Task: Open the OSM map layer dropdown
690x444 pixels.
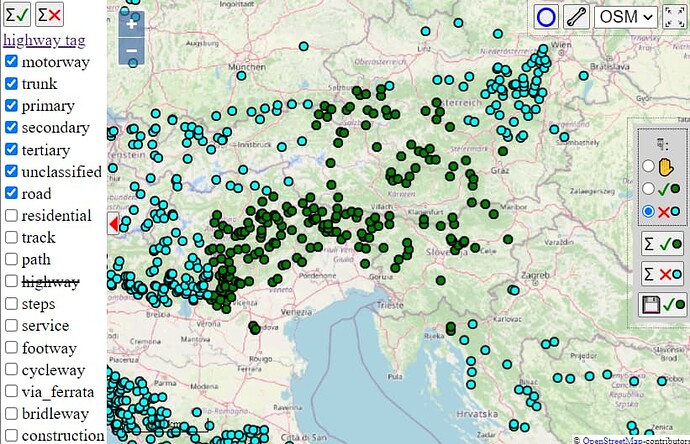Action: point(625,16)
